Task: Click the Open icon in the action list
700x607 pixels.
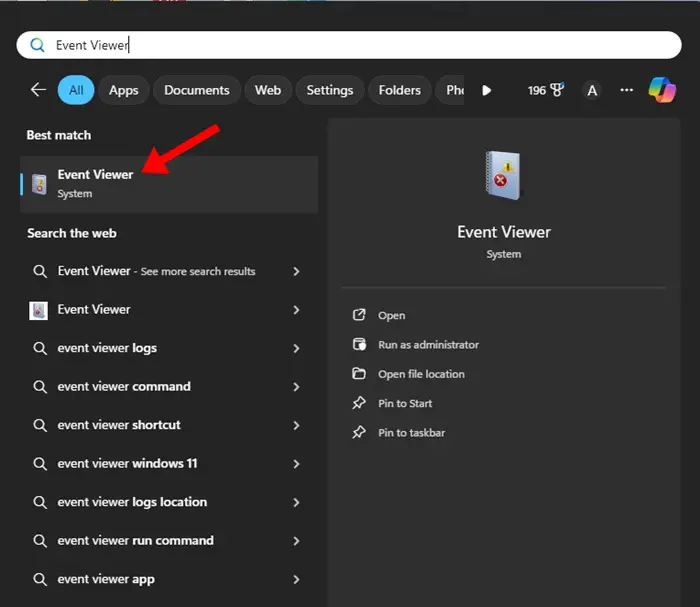Action: coord(359,315)
